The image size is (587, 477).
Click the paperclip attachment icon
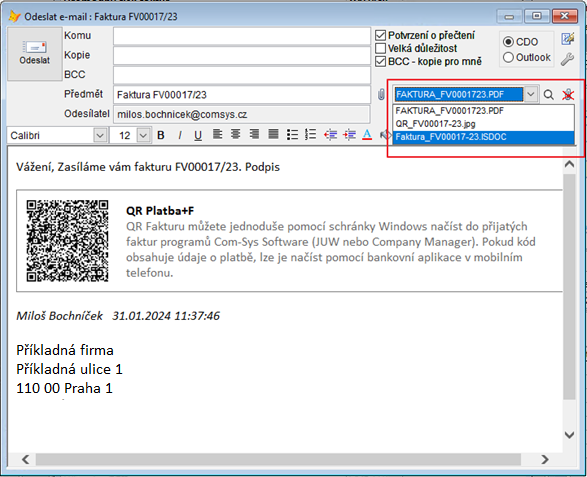(x=381, y=94)
